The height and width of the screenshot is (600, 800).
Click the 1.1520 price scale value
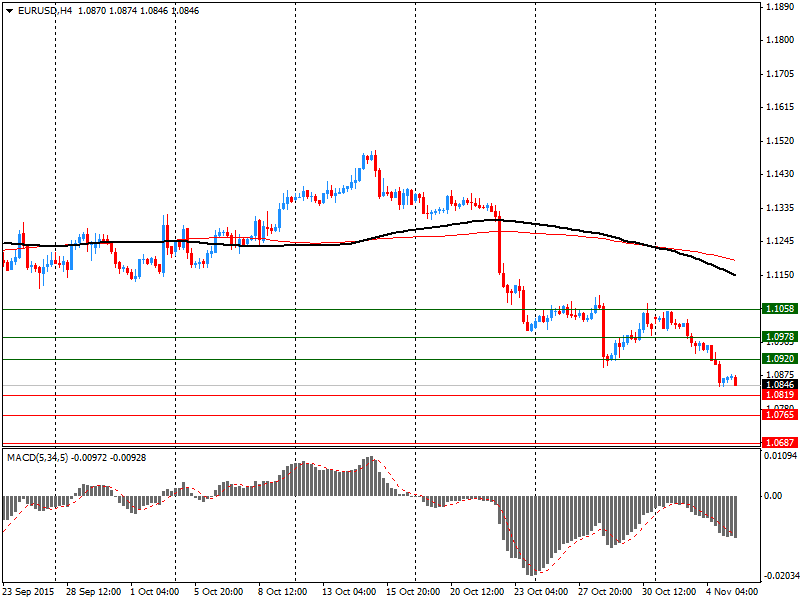tap(780, 141)
